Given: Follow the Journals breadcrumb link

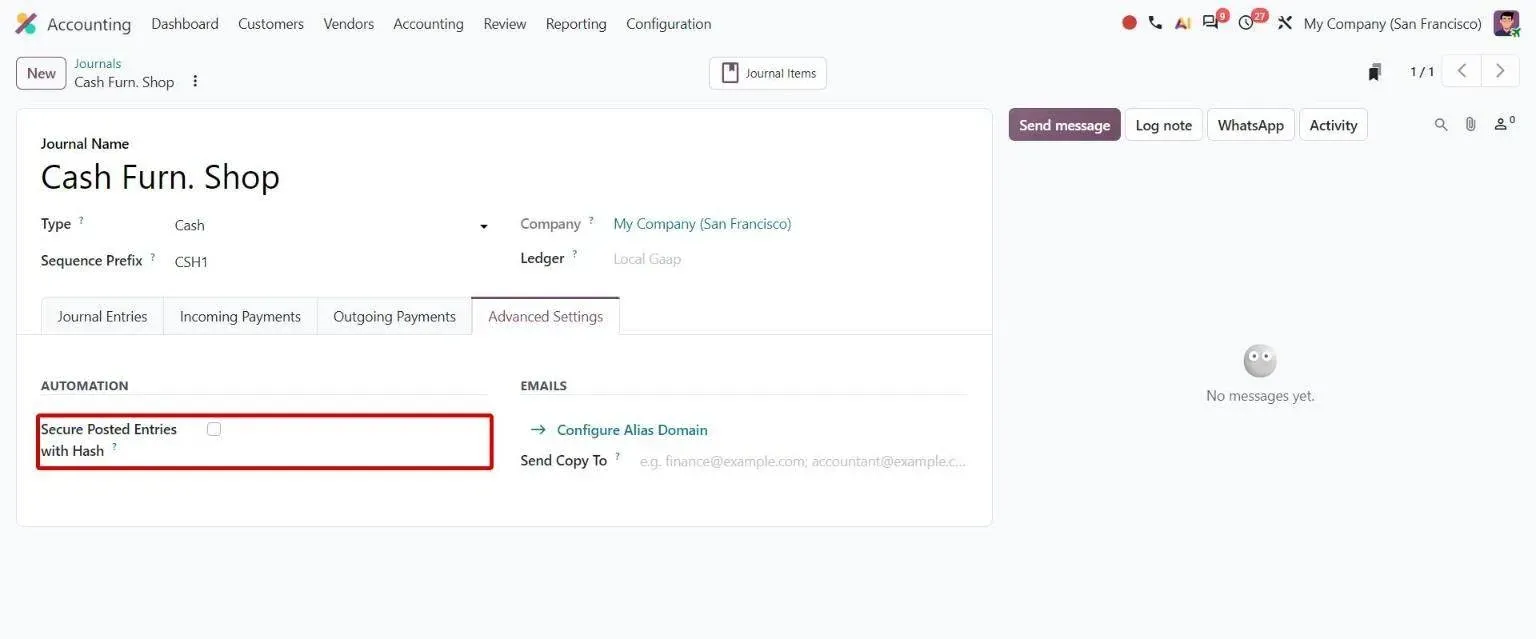Looking at the screenshot, I should [97, 63].
